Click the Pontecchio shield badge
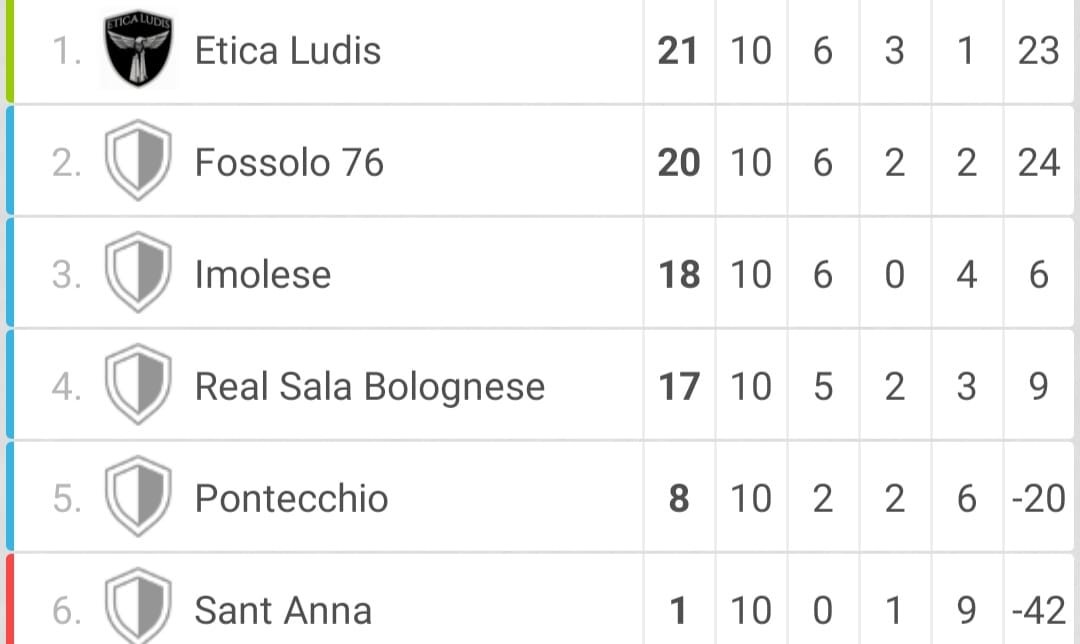This screenshot has height=644, width=1080. pos(138,497)
